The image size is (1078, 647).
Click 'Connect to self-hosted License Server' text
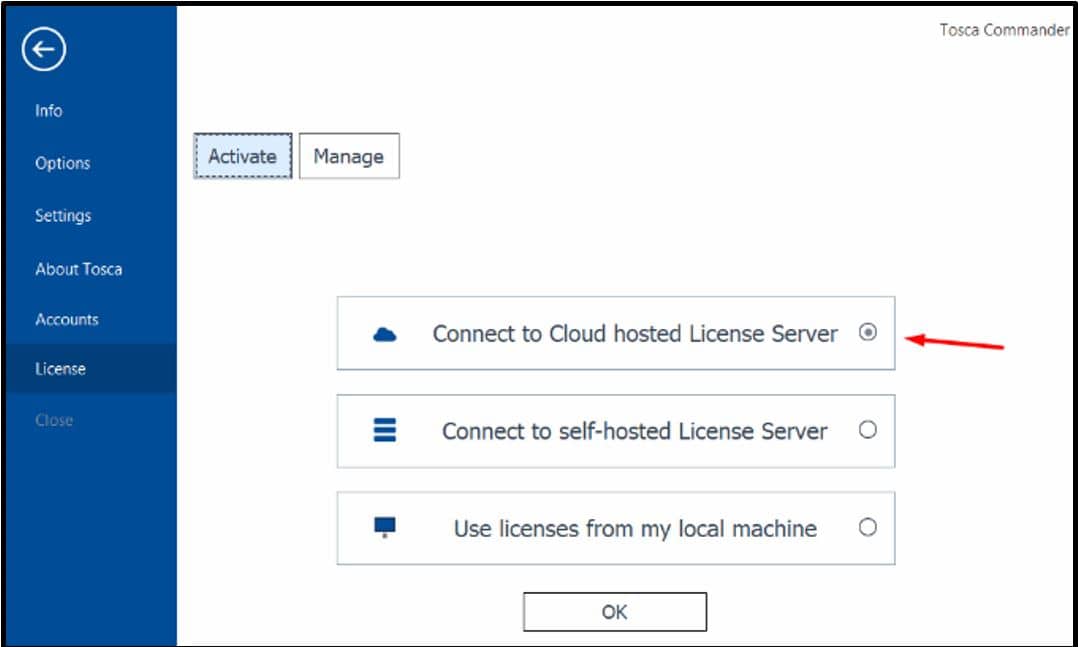635,431
